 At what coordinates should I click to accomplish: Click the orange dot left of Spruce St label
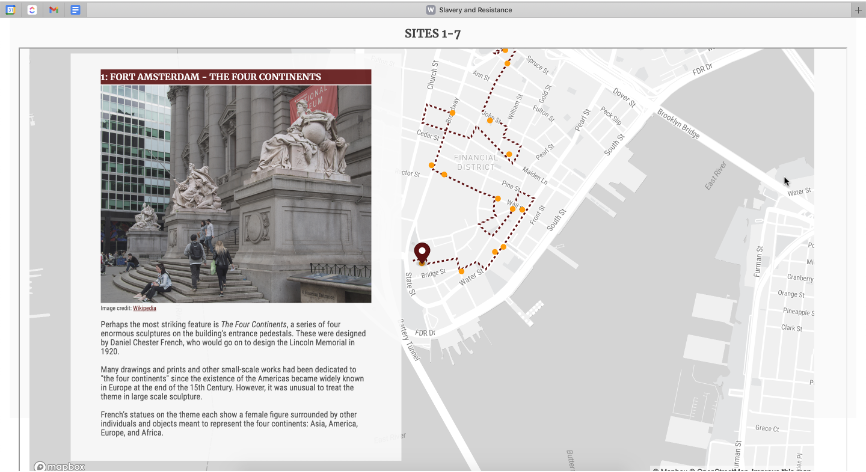click(507, 63)
